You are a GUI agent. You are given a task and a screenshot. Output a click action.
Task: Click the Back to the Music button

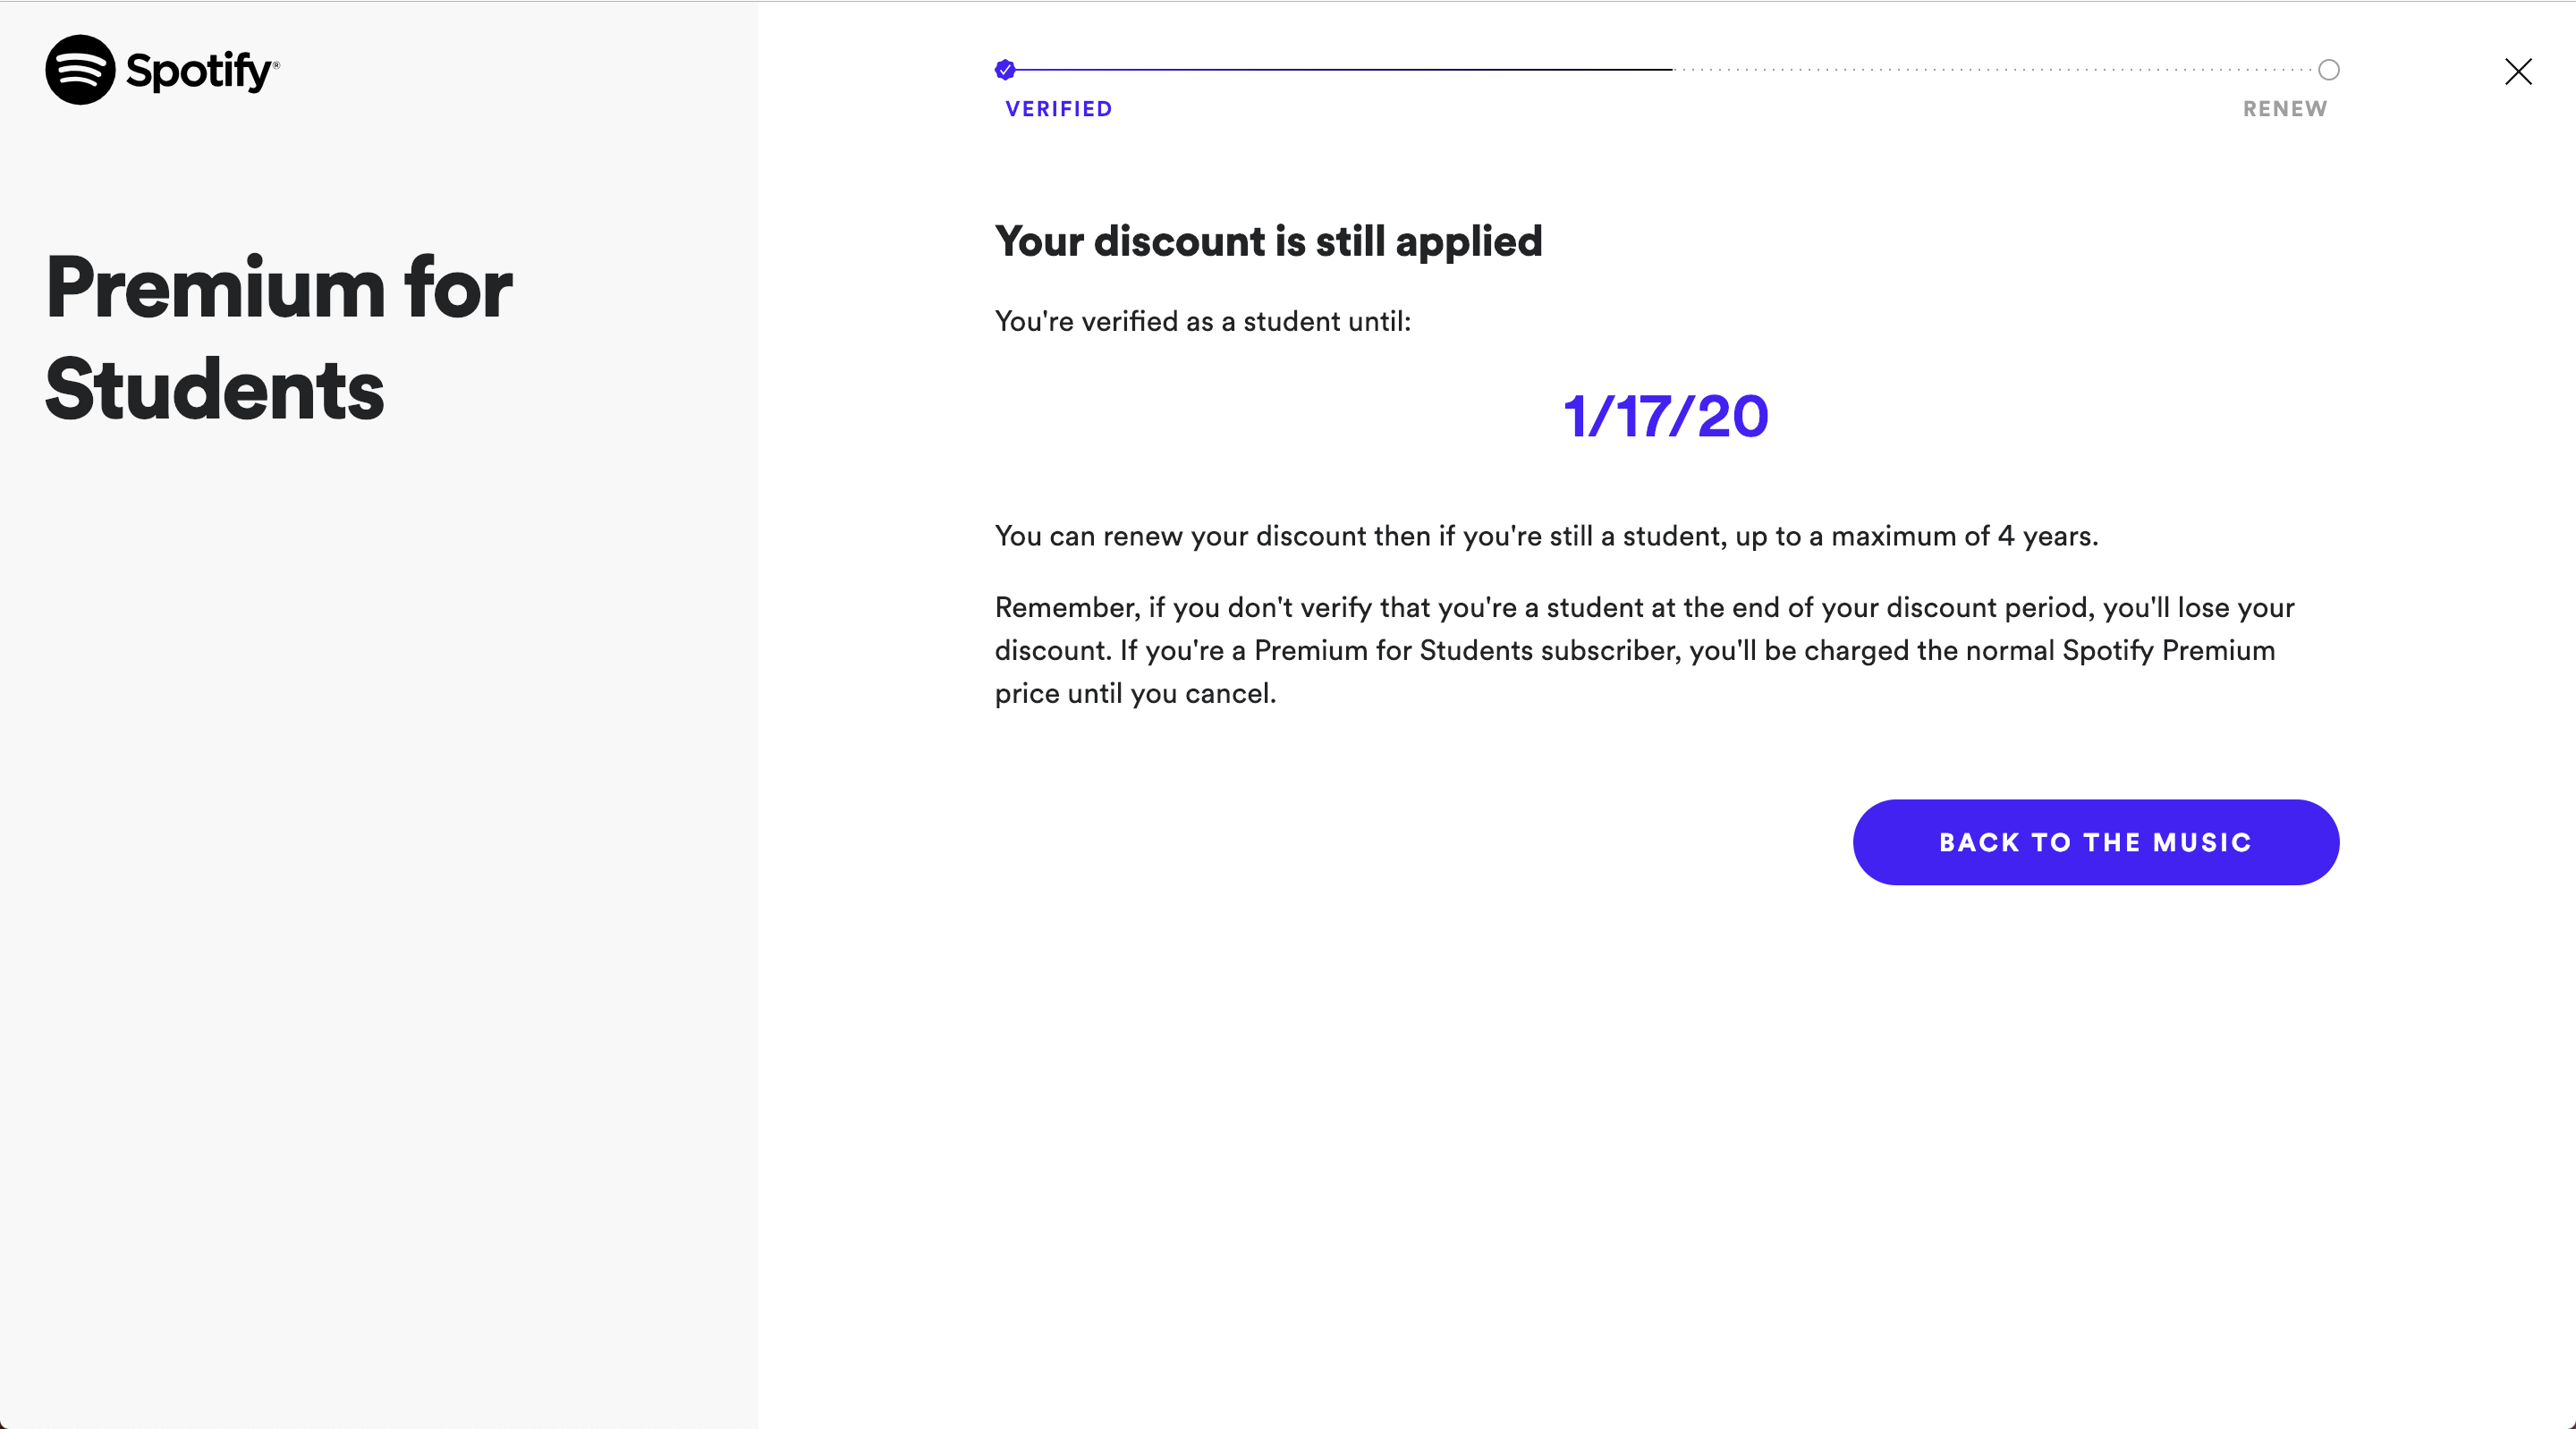click(x=2095, y=842)
